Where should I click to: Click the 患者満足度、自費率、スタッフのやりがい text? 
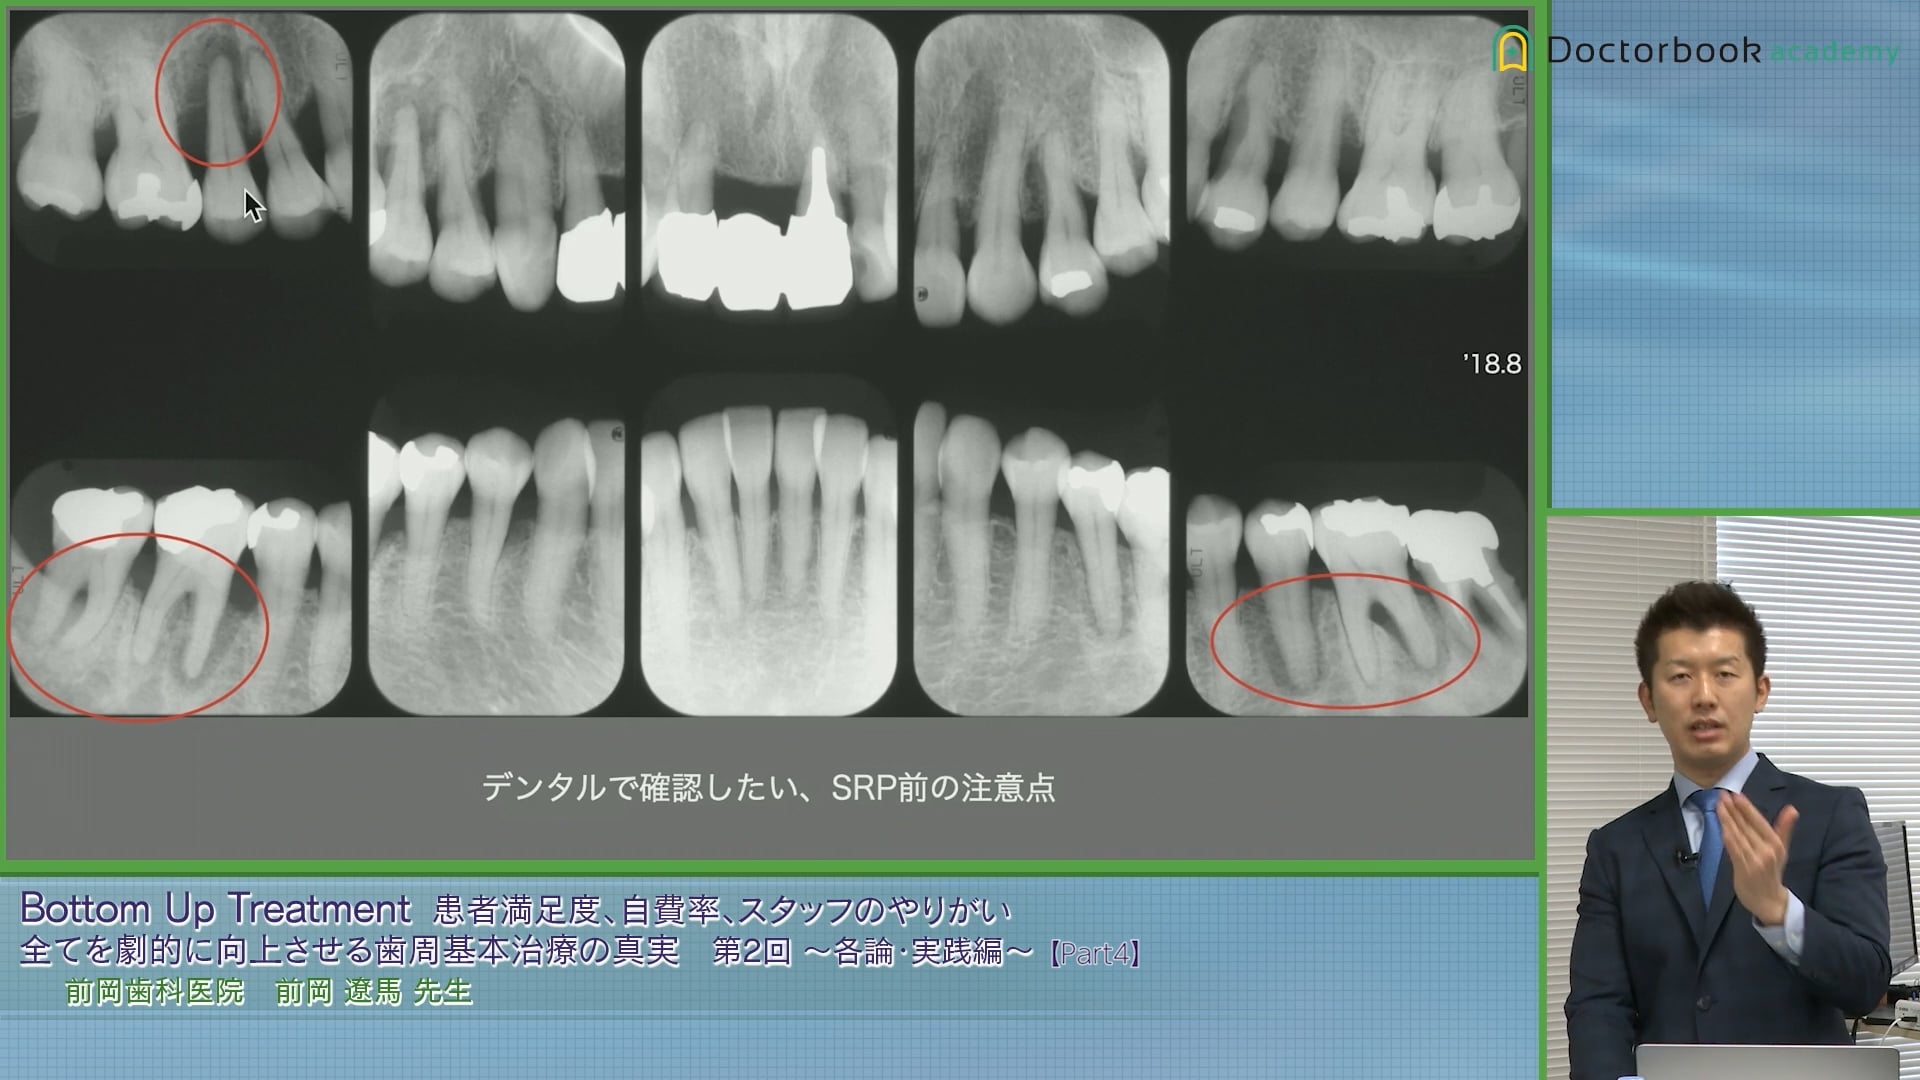coord(722,910)
